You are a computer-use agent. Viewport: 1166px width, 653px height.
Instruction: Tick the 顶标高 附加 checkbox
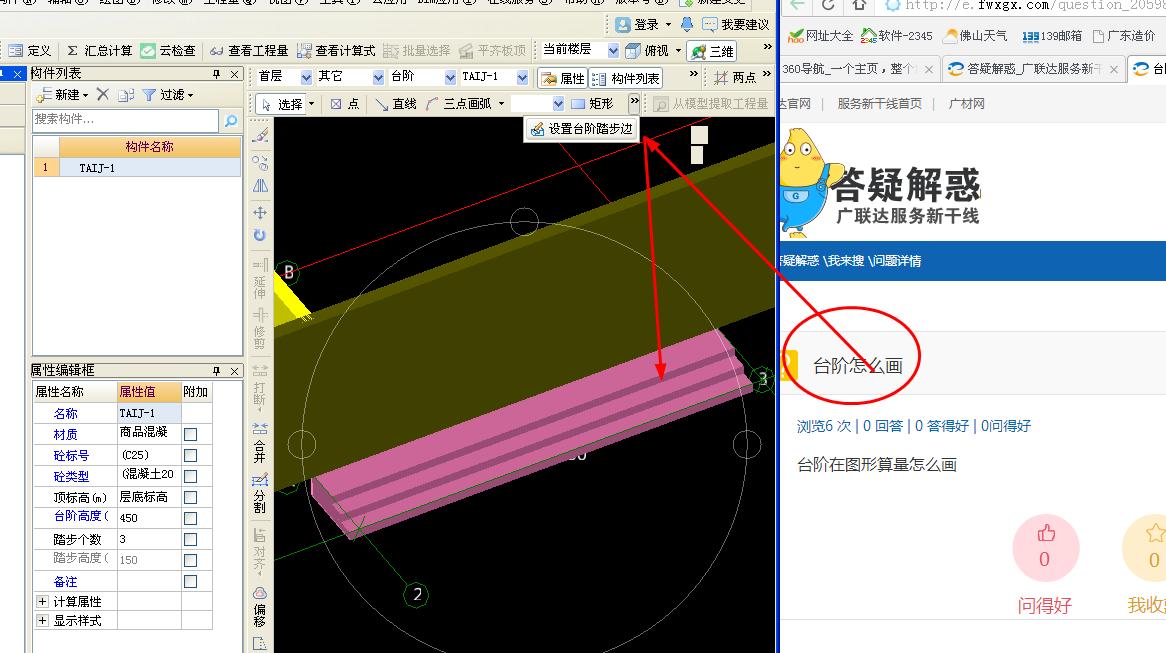pyautogui.click(x=190, y=497)
